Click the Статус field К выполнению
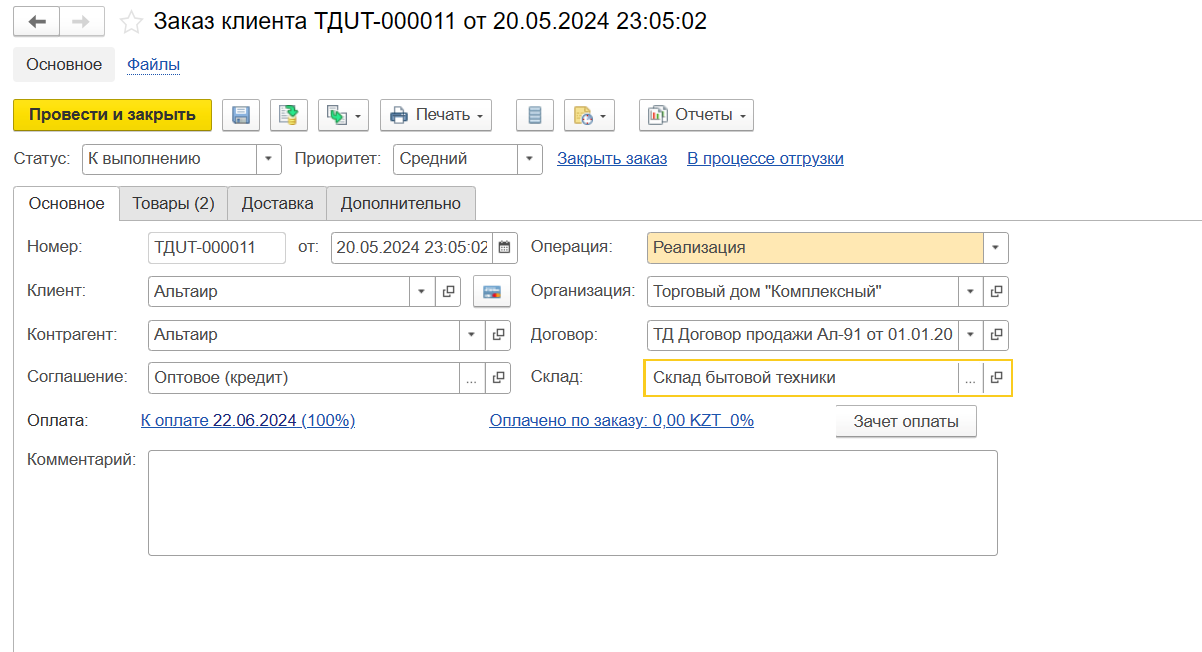This screenshot has height=652, width=1202. pos(170,159)
